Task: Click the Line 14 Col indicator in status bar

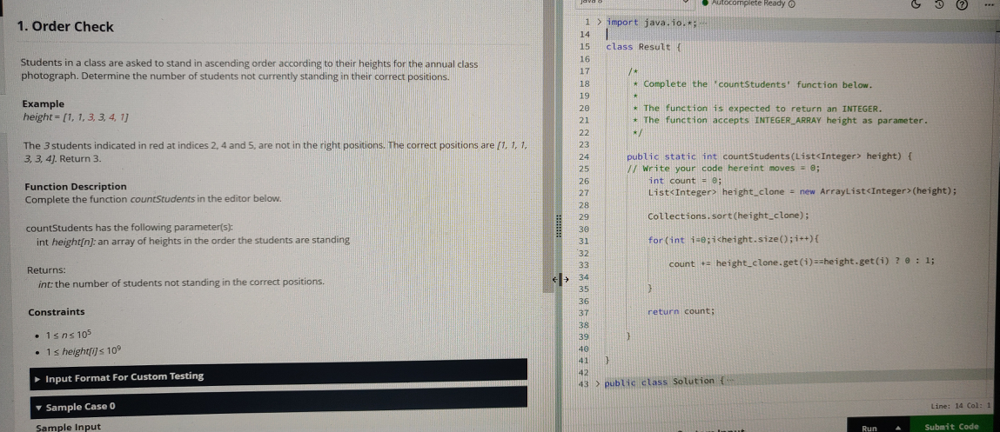Action: click(x=958, y=405)
